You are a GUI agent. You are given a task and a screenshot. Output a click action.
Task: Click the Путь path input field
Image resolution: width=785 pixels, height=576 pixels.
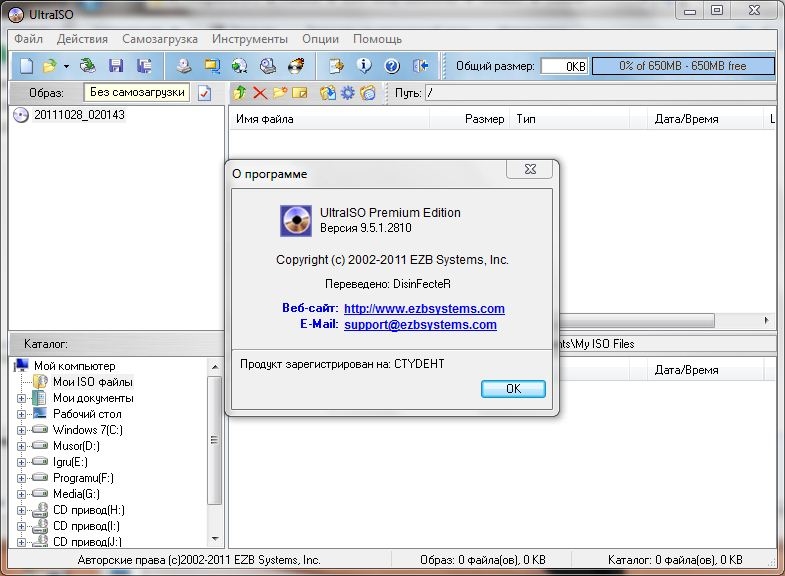(x=600, y=93)
